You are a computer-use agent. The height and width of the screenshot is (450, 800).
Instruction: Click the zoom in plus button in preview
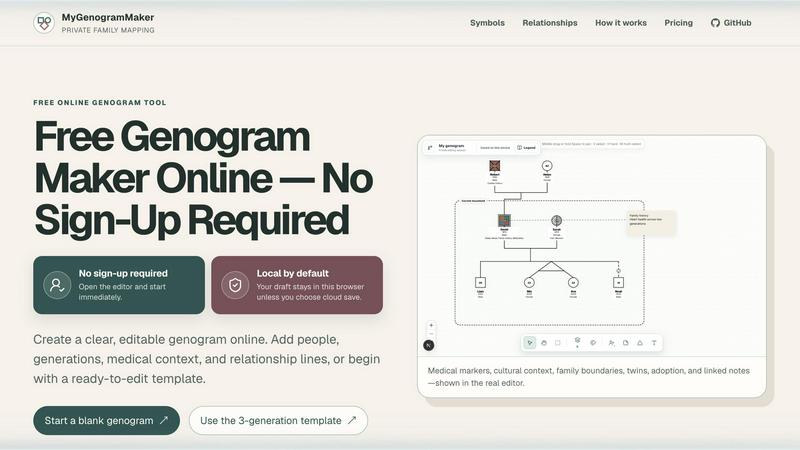431,325
